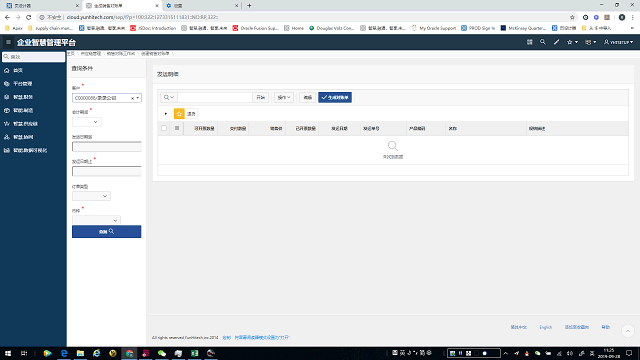Click the Go button beside the grid search box
640x360 pixels.
point(260,98)
